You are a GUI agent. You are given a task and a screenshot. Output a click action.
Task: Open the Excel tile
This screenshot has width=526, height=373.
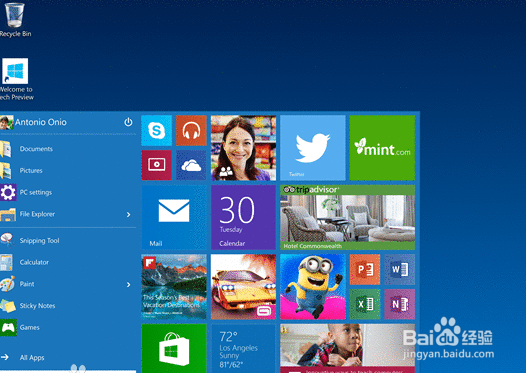365,304
